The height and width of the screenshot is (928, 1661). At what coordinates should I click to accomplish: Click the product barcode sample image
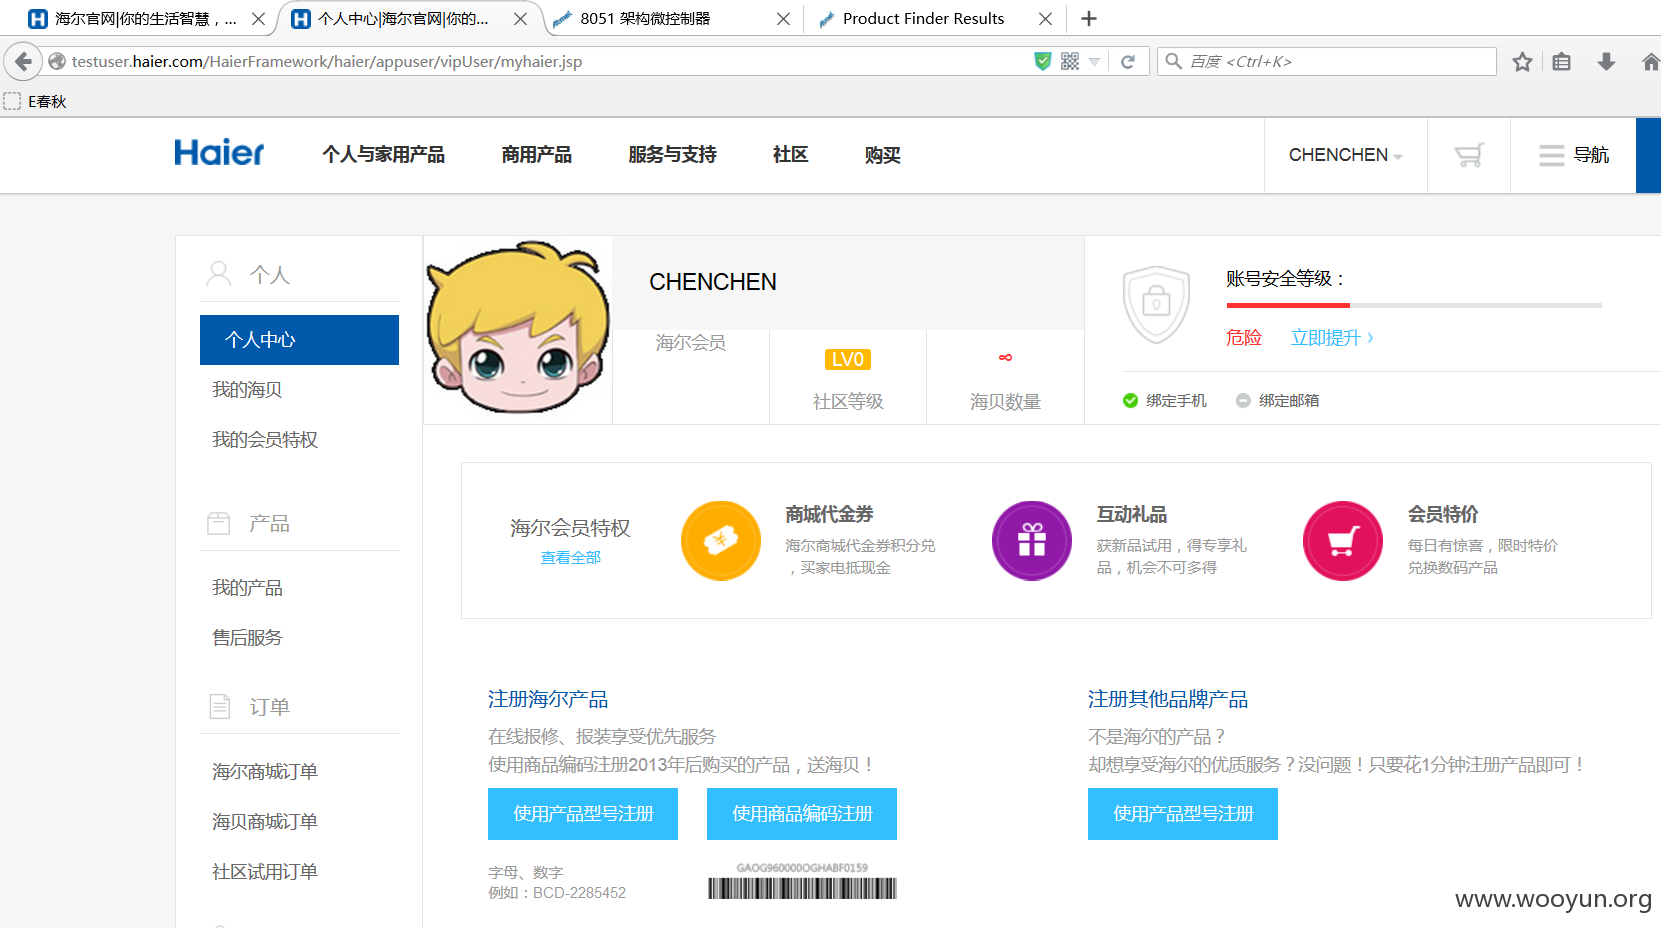[802, 882]
